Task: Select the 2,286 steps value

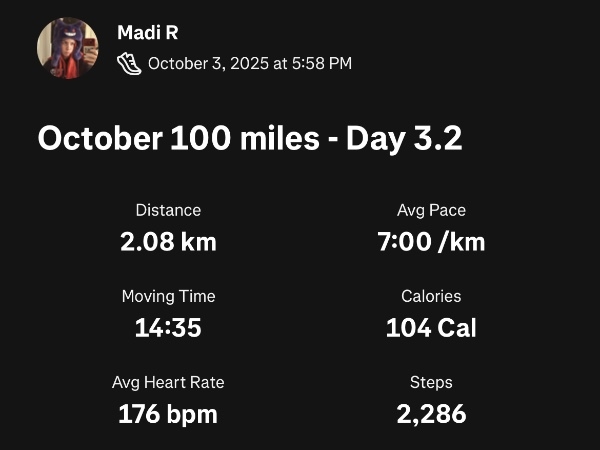Action: click(x=431, y=413)
